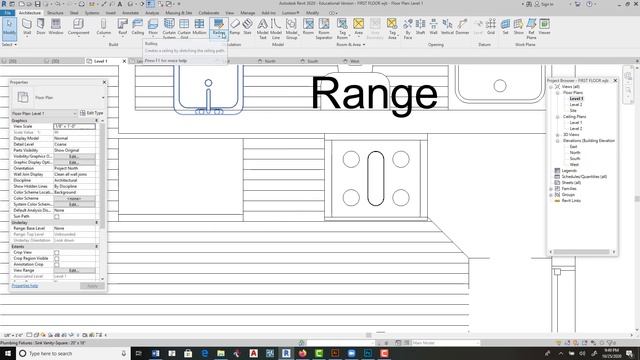The width and height of the screenshot is (640, 360).
Task: Click the taskbar search box
Action: (73, 353)
